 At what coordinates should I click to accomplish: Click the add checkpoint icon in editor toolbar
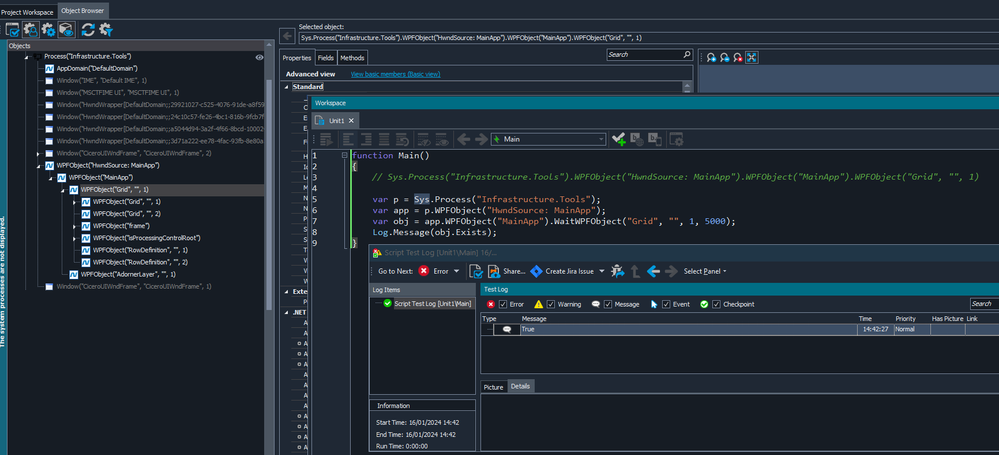pyautogui.click(x=620, y=139)
